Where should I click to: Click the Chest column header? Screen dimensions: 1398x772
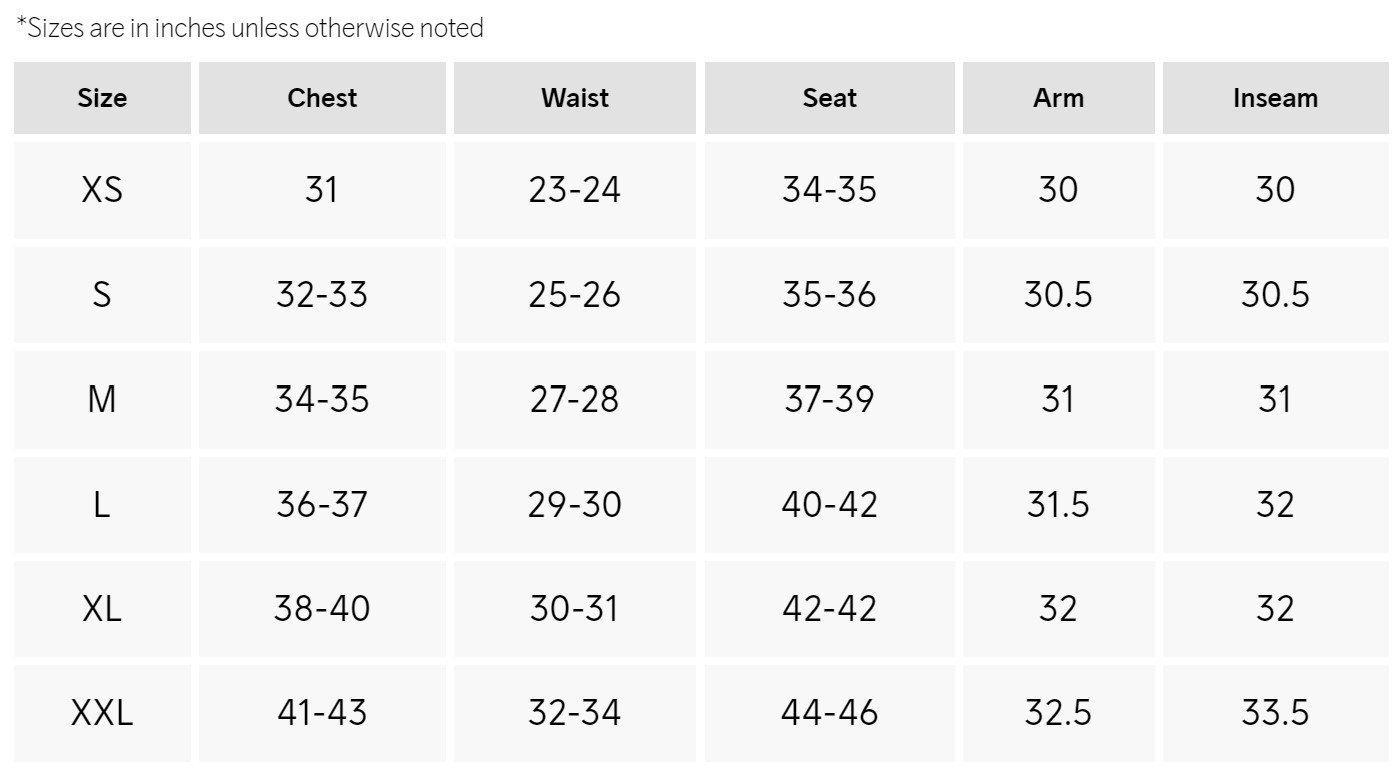pyautogui.click(x=322, y=98)
